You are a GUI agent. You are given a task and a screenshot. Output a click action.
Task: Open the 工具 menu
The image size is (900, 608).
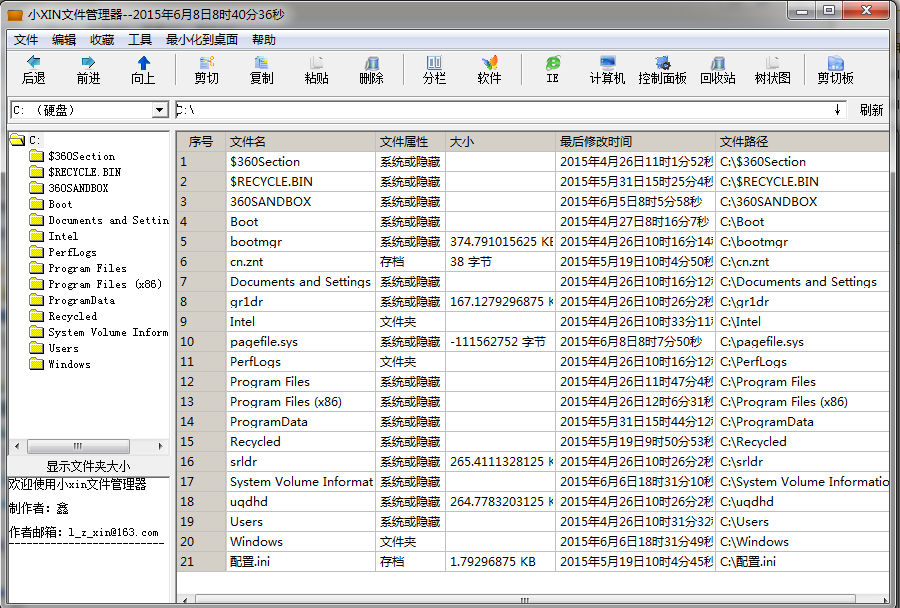(x=140, y=40)
